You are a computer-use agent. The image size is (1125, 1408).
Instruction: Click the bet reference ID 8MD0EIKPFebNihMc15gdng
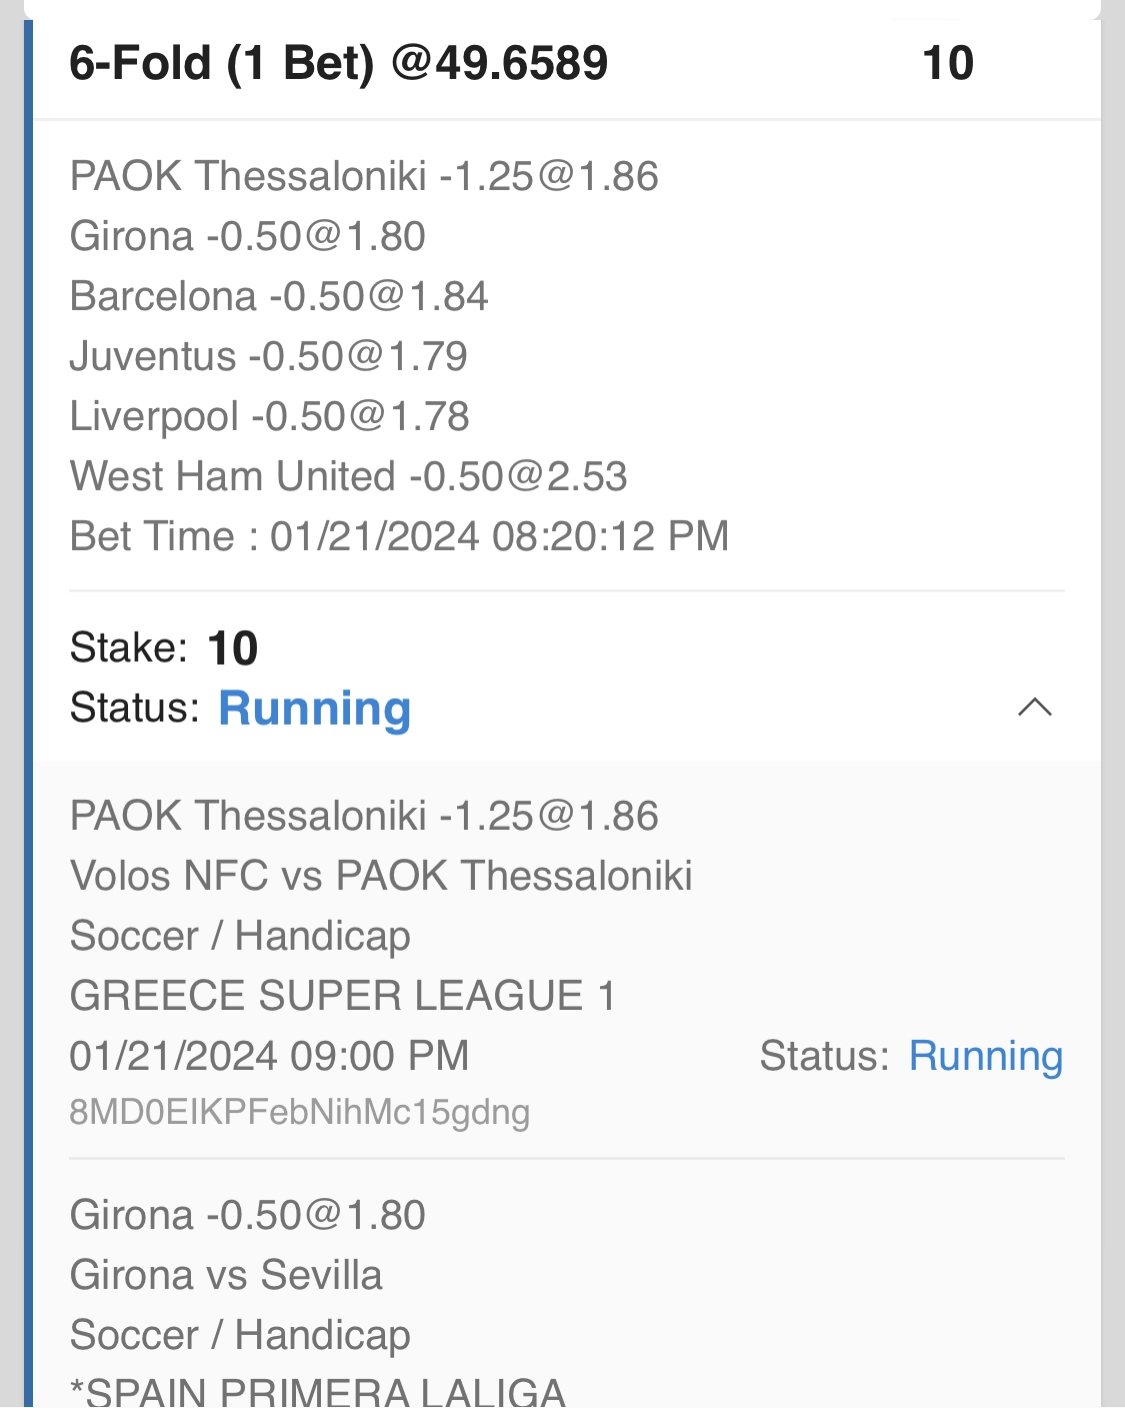pyautogui.click(x=299, y=1112)
